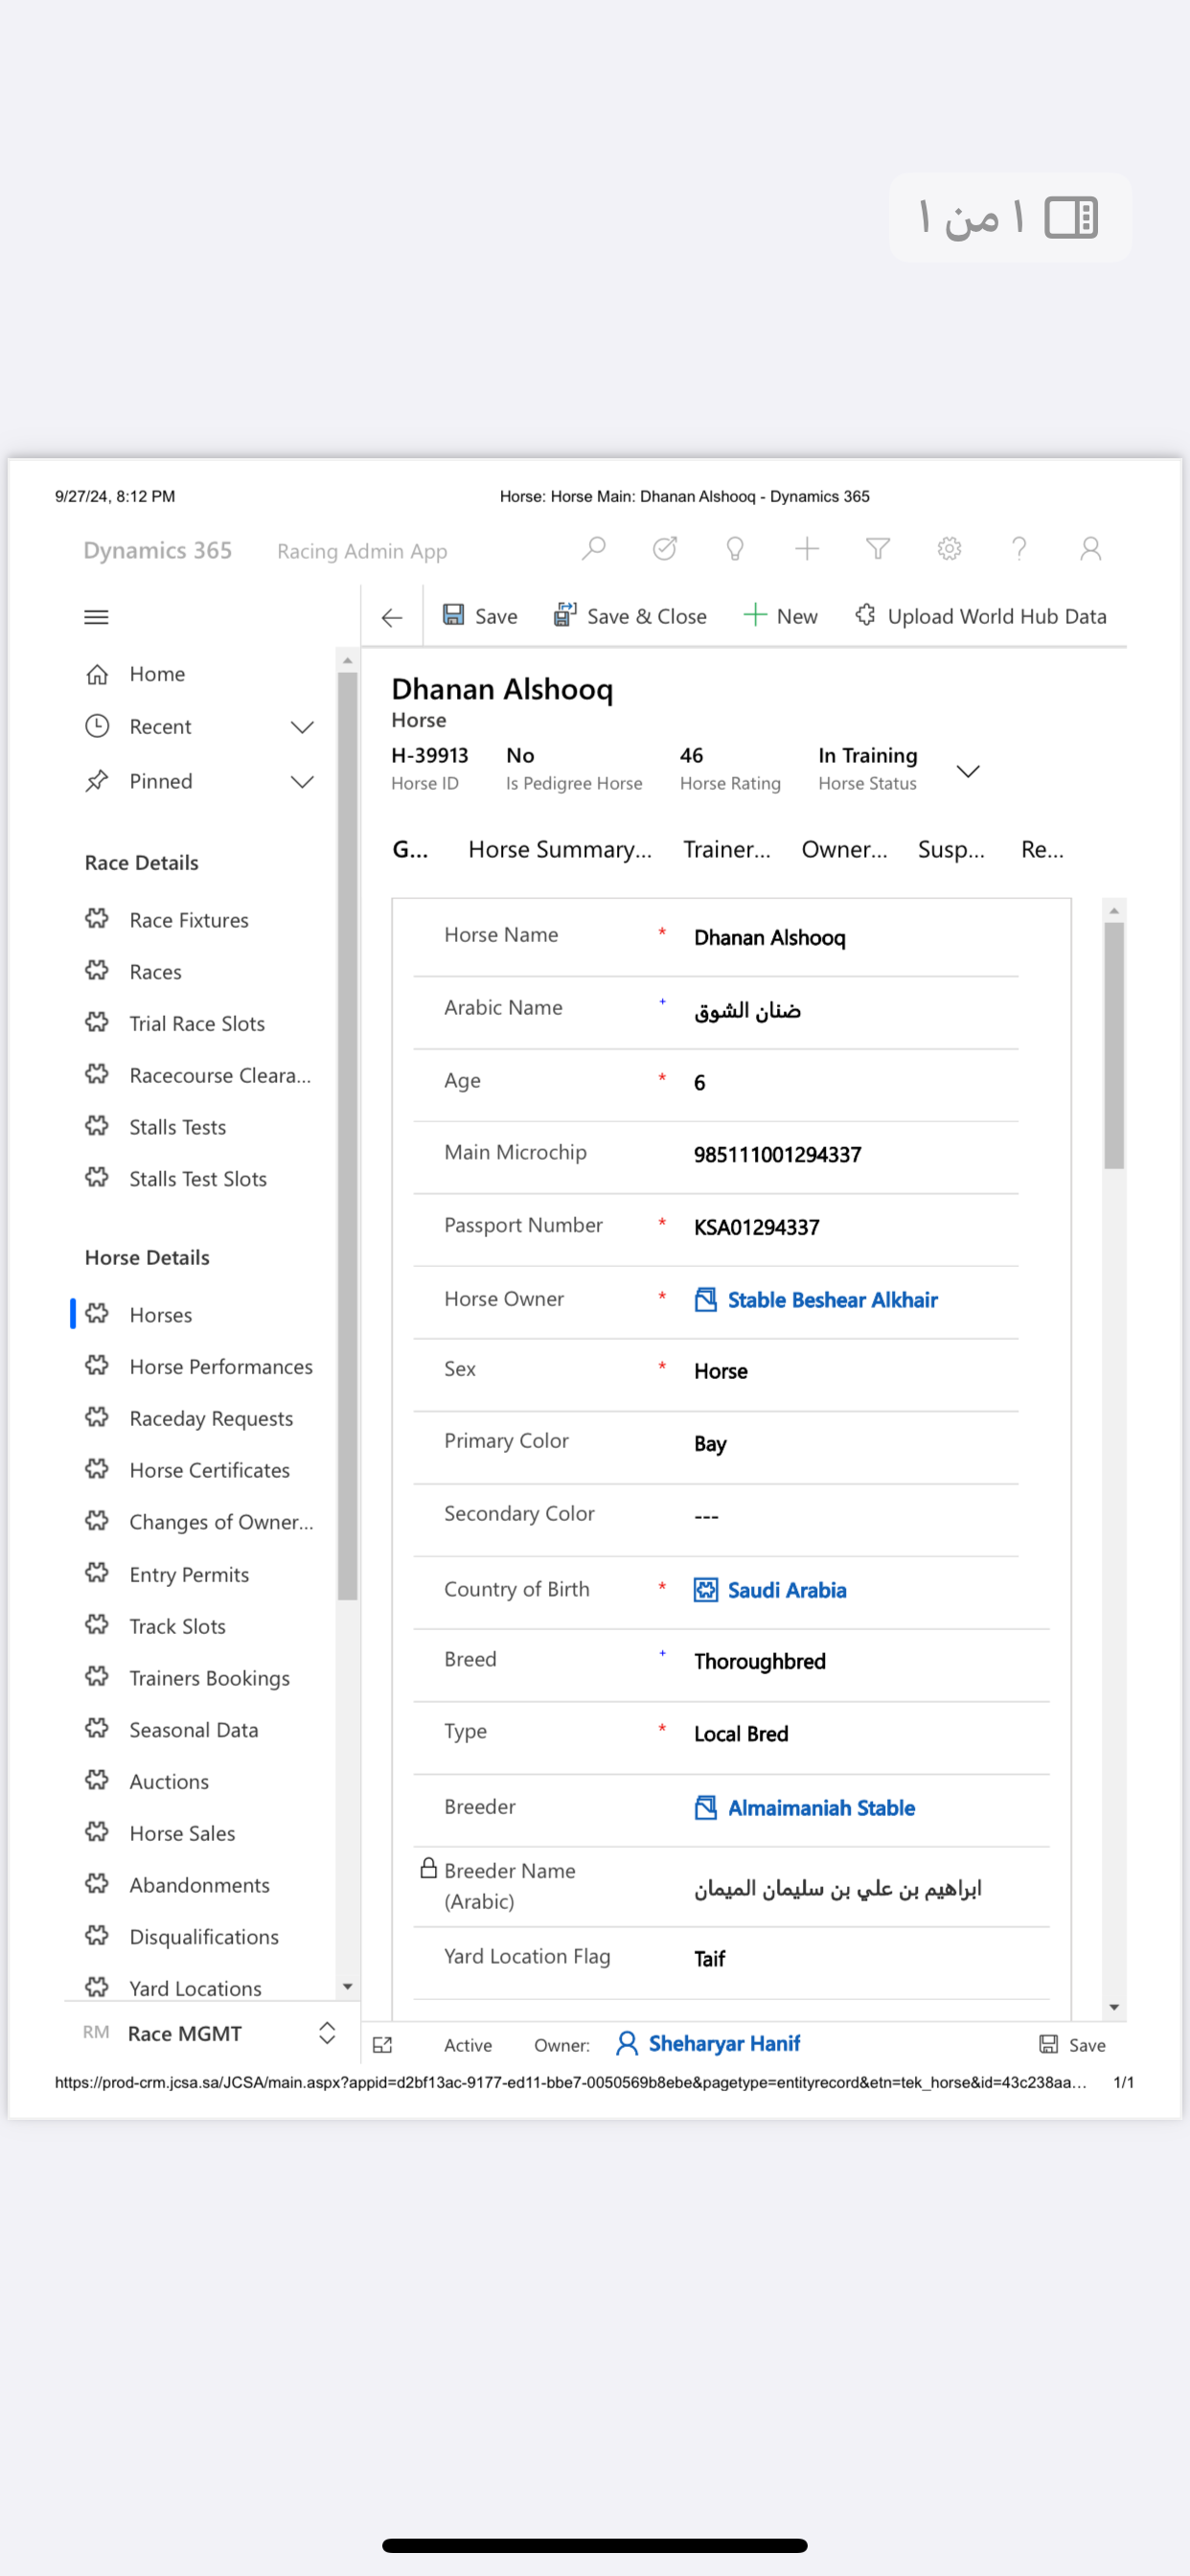Expand the Pinned section chevron
This screenshot has width=1190, height=2576.
point(302,782)
